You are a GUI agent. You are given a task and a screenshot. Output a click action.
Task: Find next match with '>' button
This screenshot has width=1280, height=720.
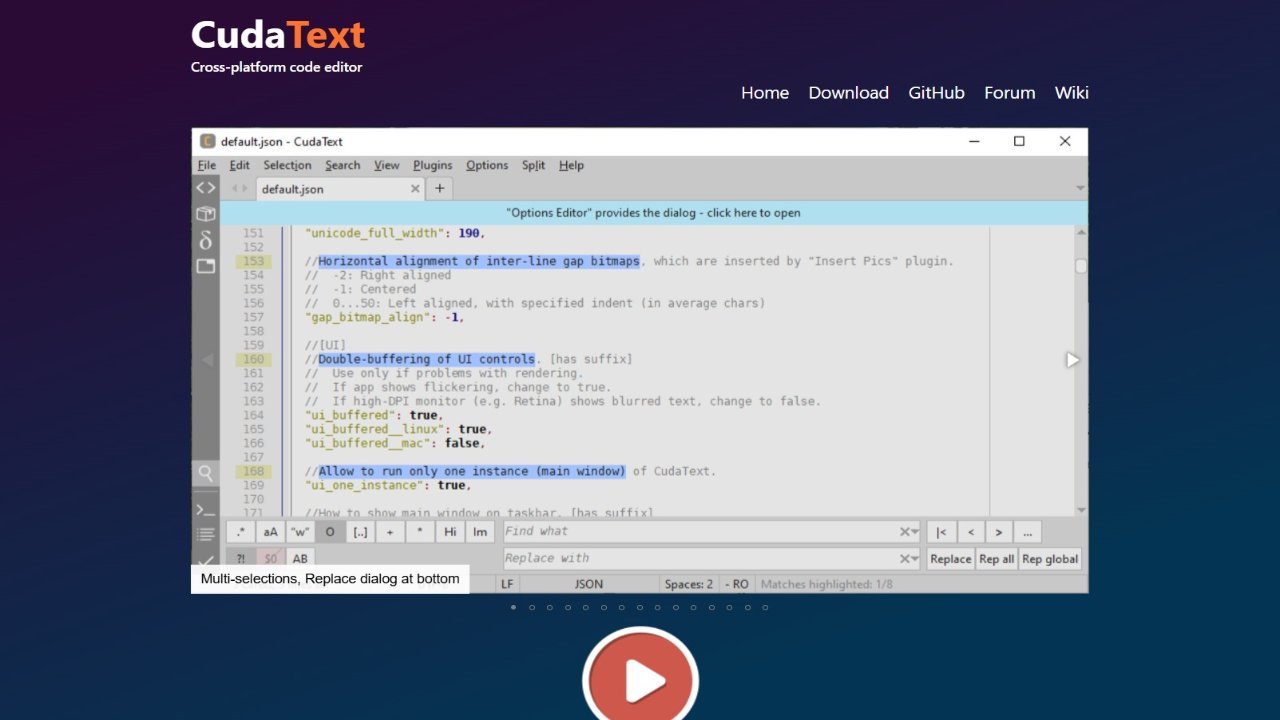(x=998, y=532)
